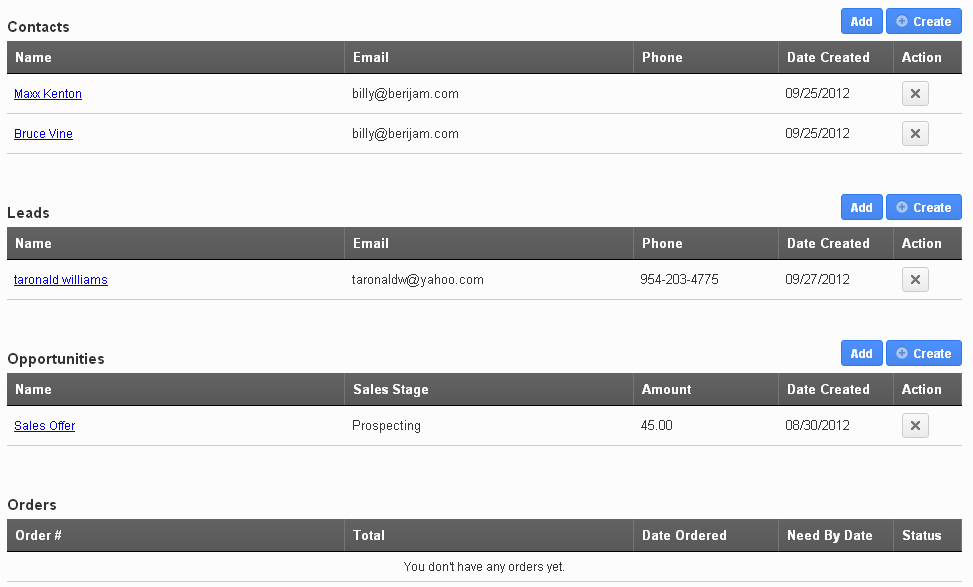Remove the taronald williams lead row

pyautogui.click(x=915, y=280)
